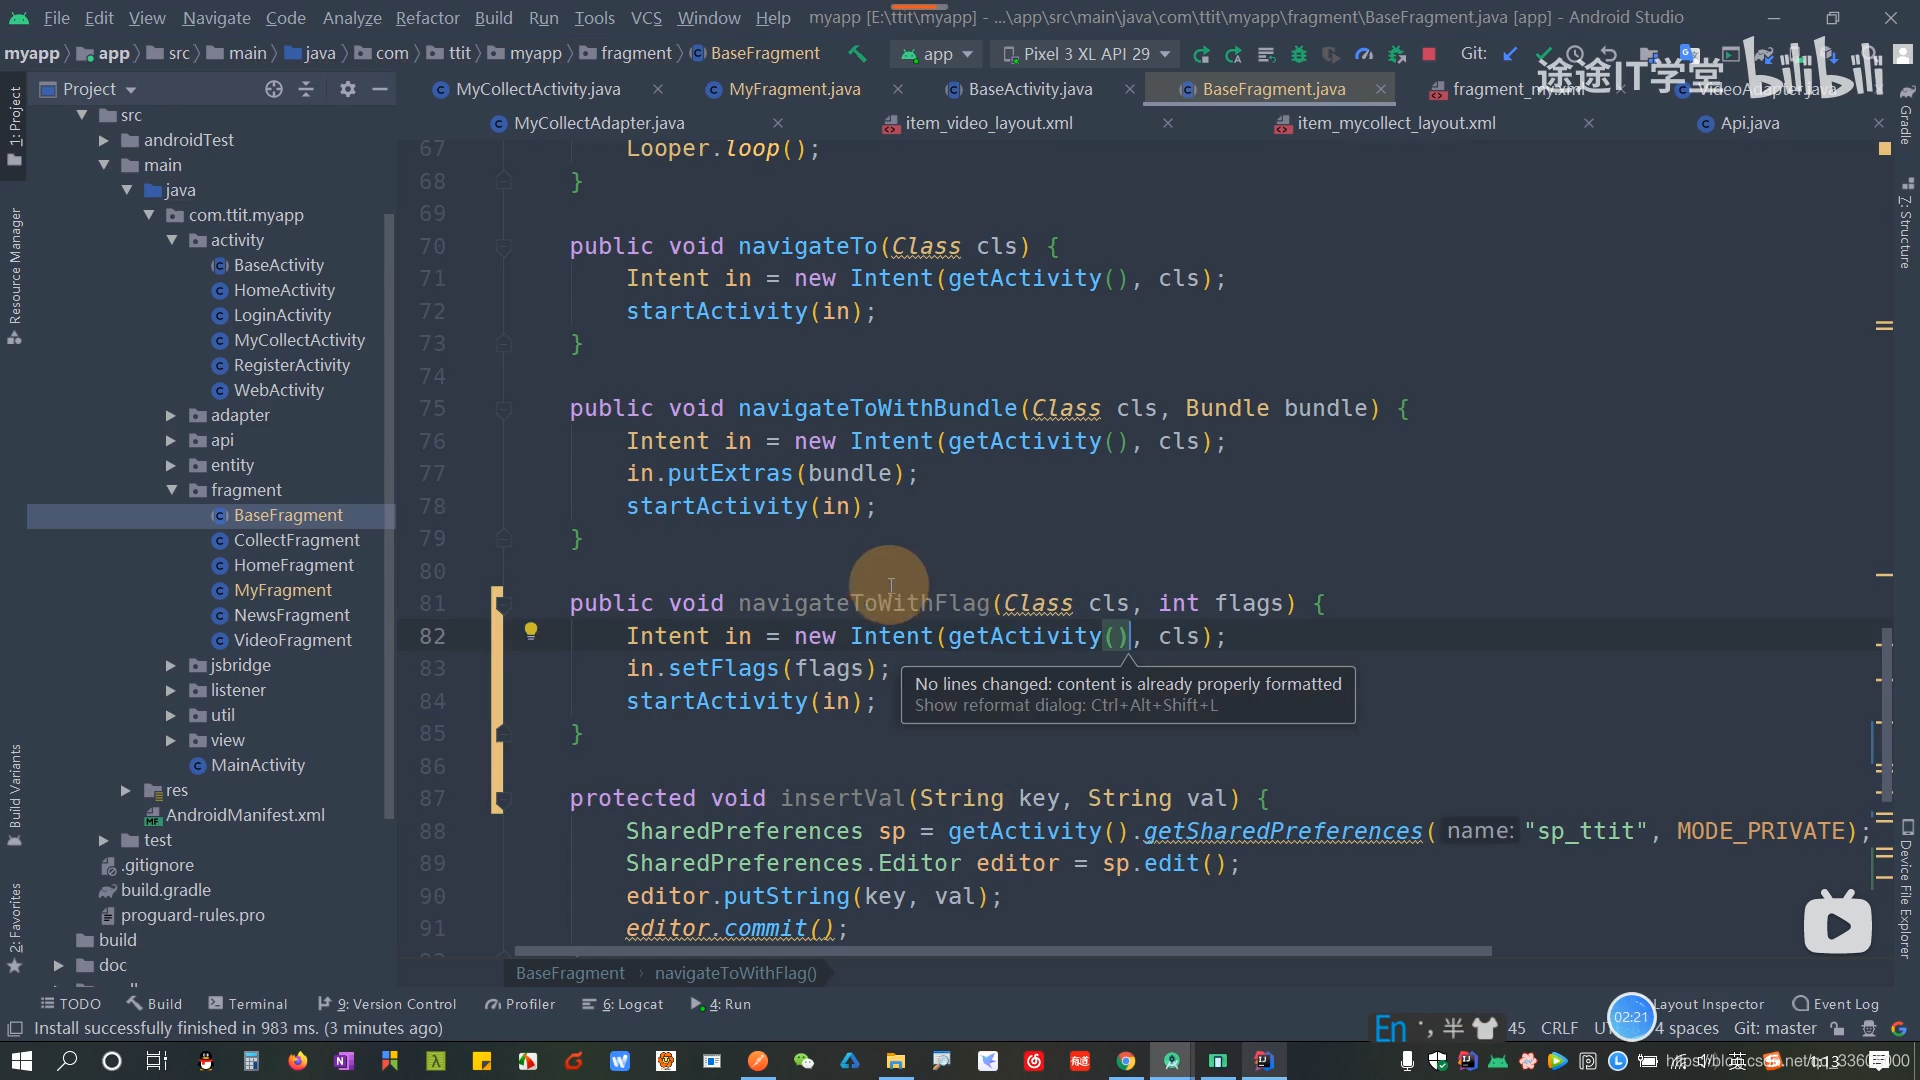Expand the androidTest folder
This screenshot has width=1920, height=1080.
103,140
